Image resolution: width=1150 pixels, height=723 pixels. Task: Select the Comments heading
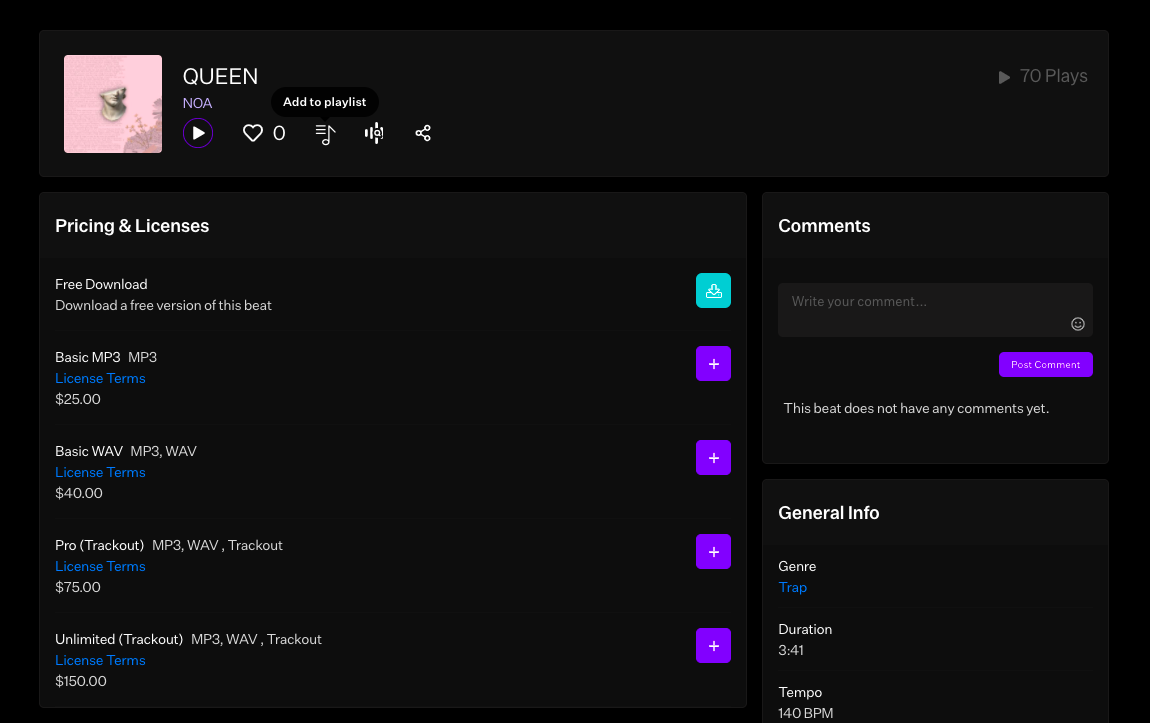pyautogui.click(x=824, y=226)
